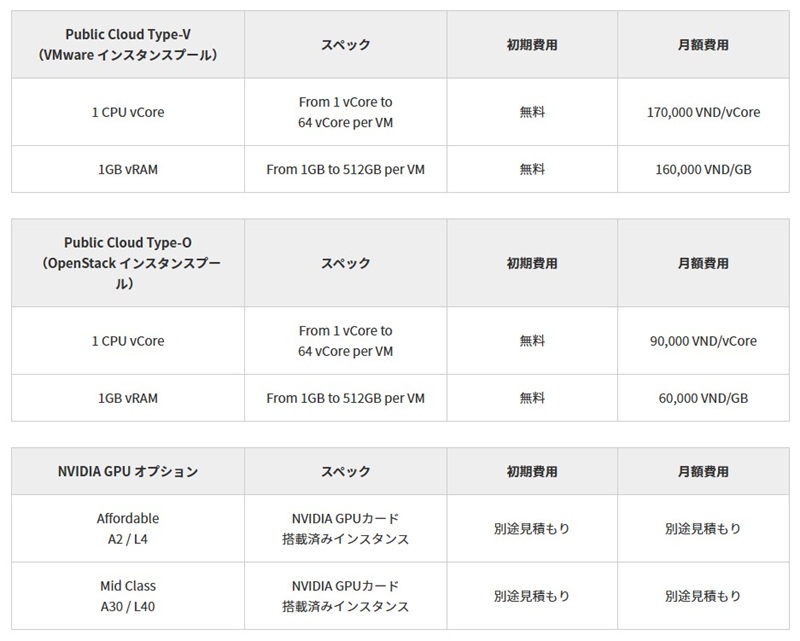
Task: Click 無料 in Type-V 1 CPU vCore row
Action: click(532, 112)
